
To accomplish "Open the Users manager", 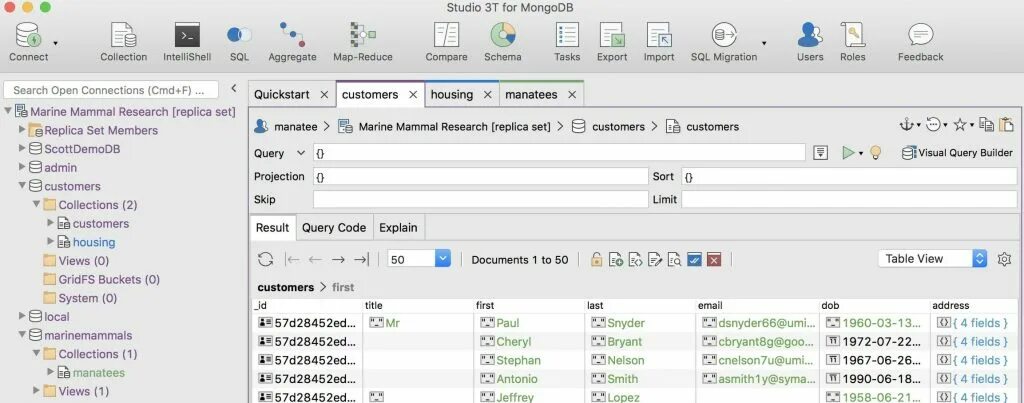I will tap(810, 35).
